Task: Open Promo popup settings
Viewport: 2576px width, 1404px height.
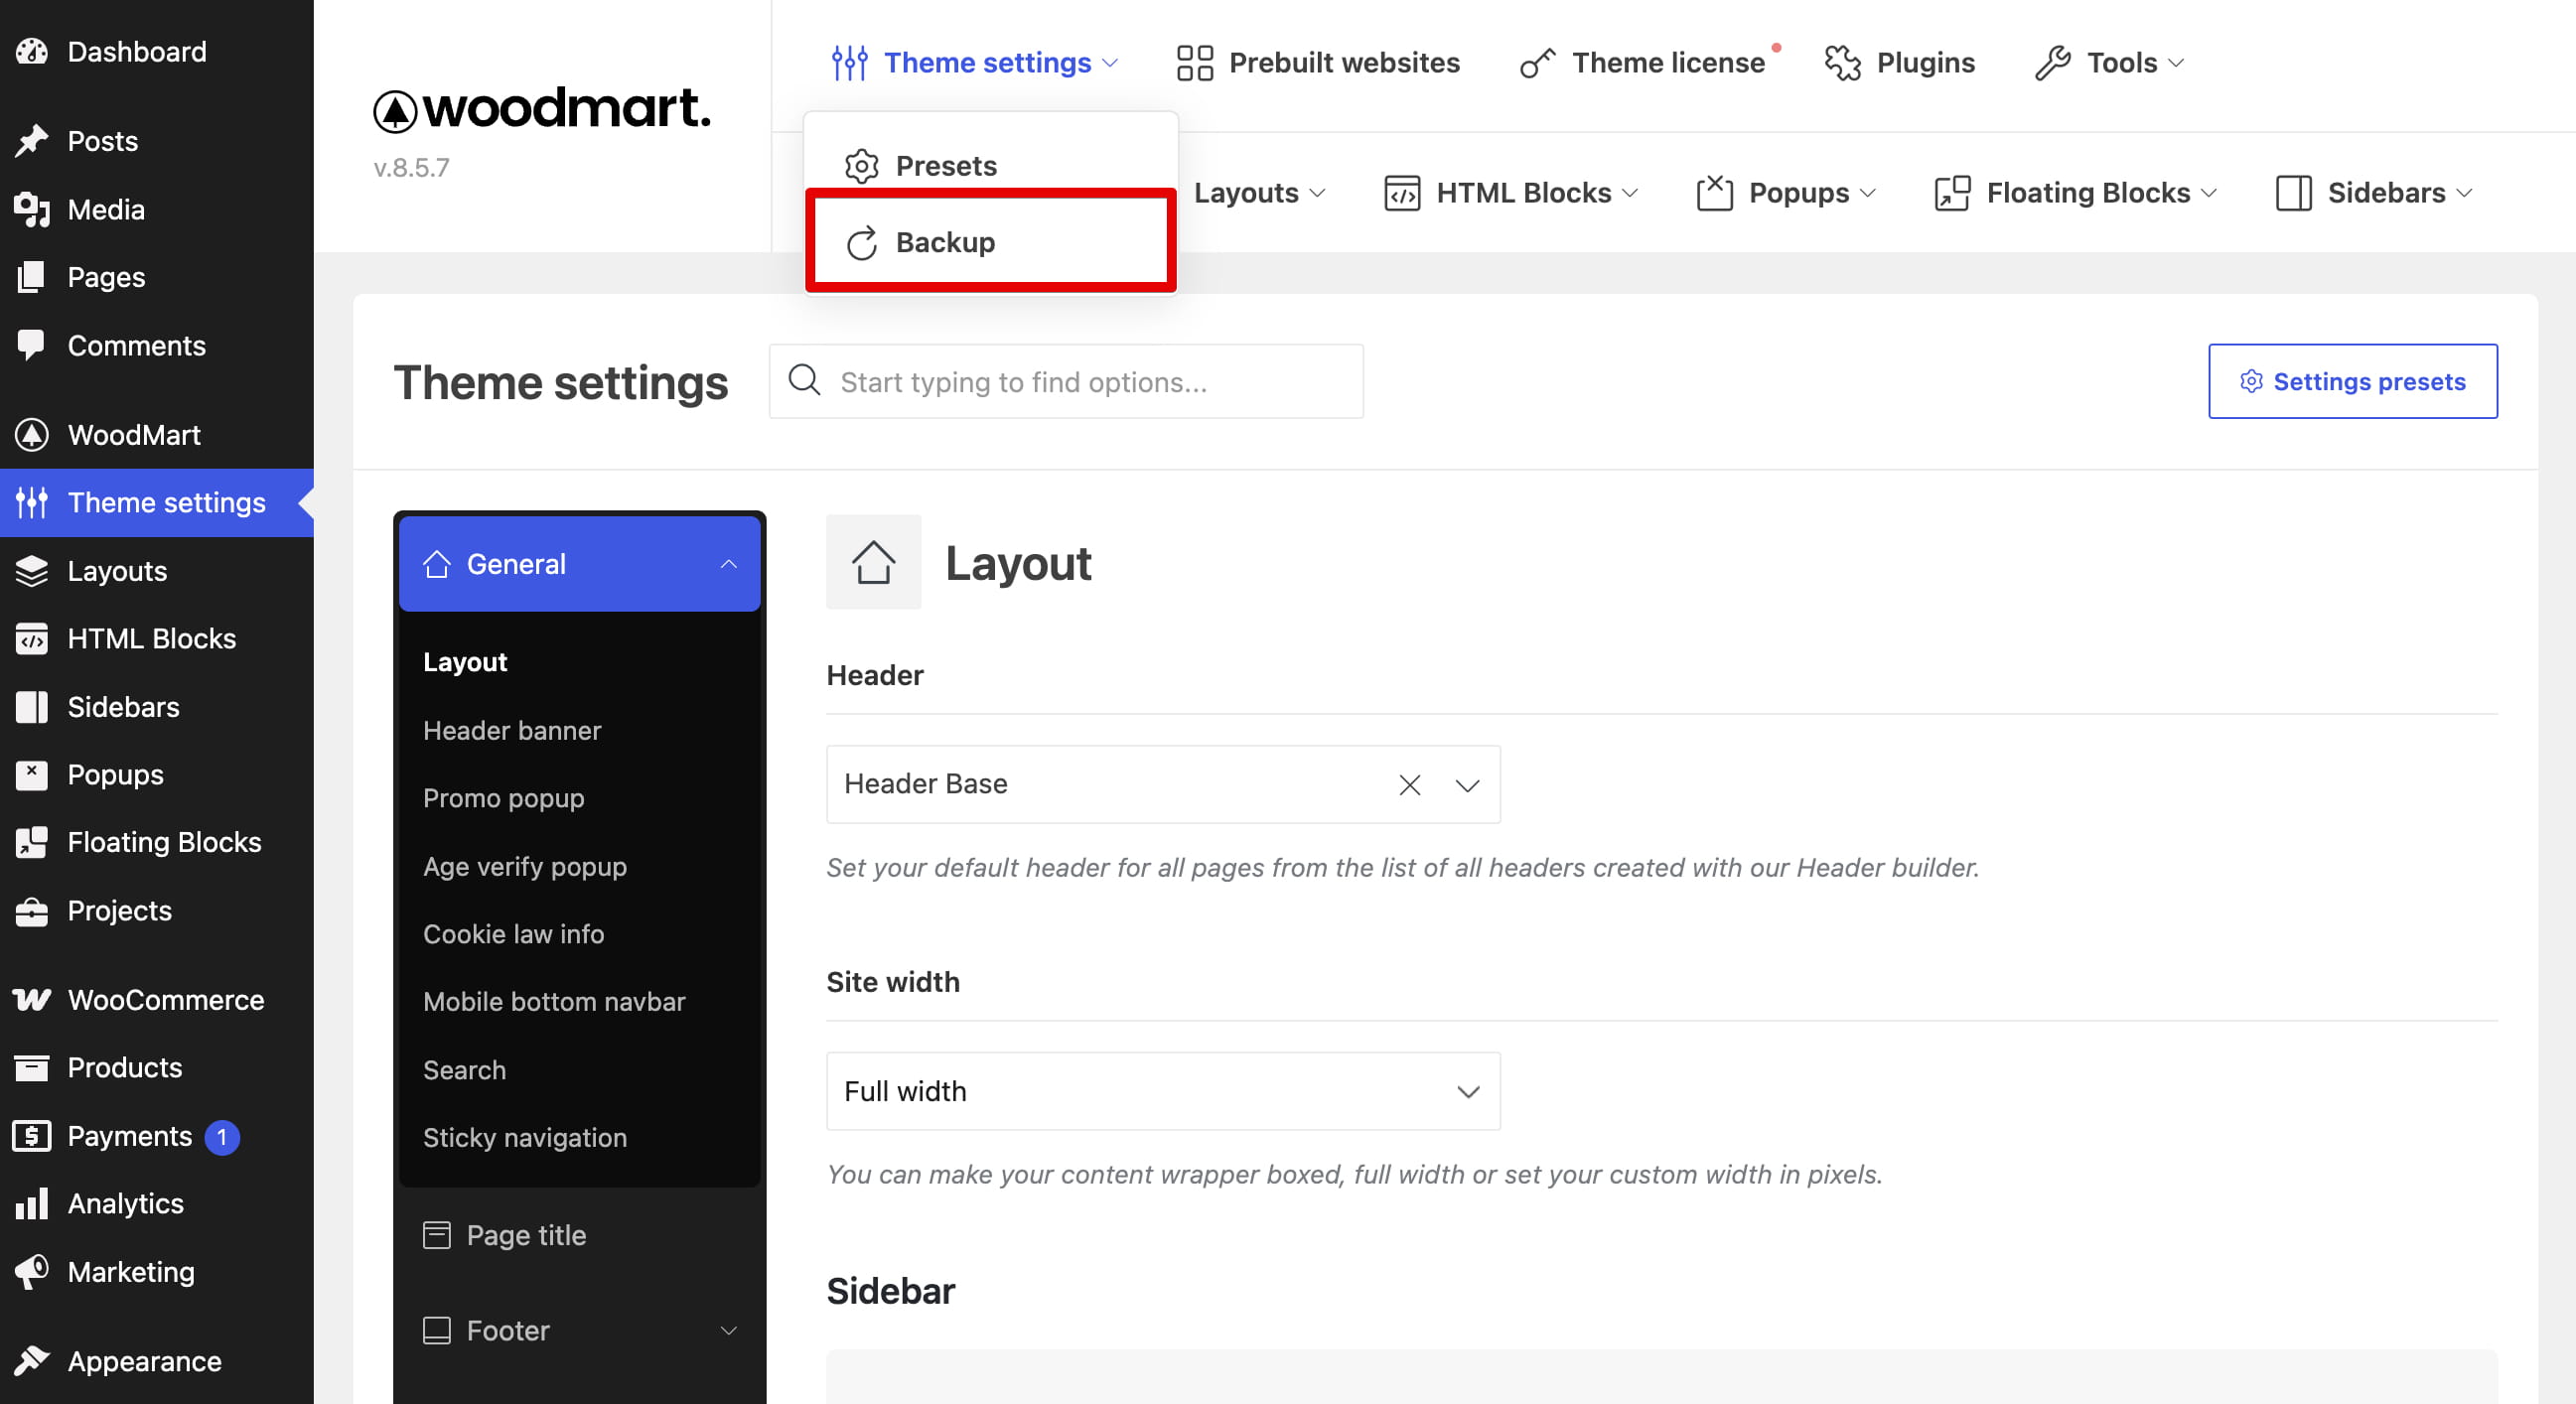Action: (x=503, y=798)
